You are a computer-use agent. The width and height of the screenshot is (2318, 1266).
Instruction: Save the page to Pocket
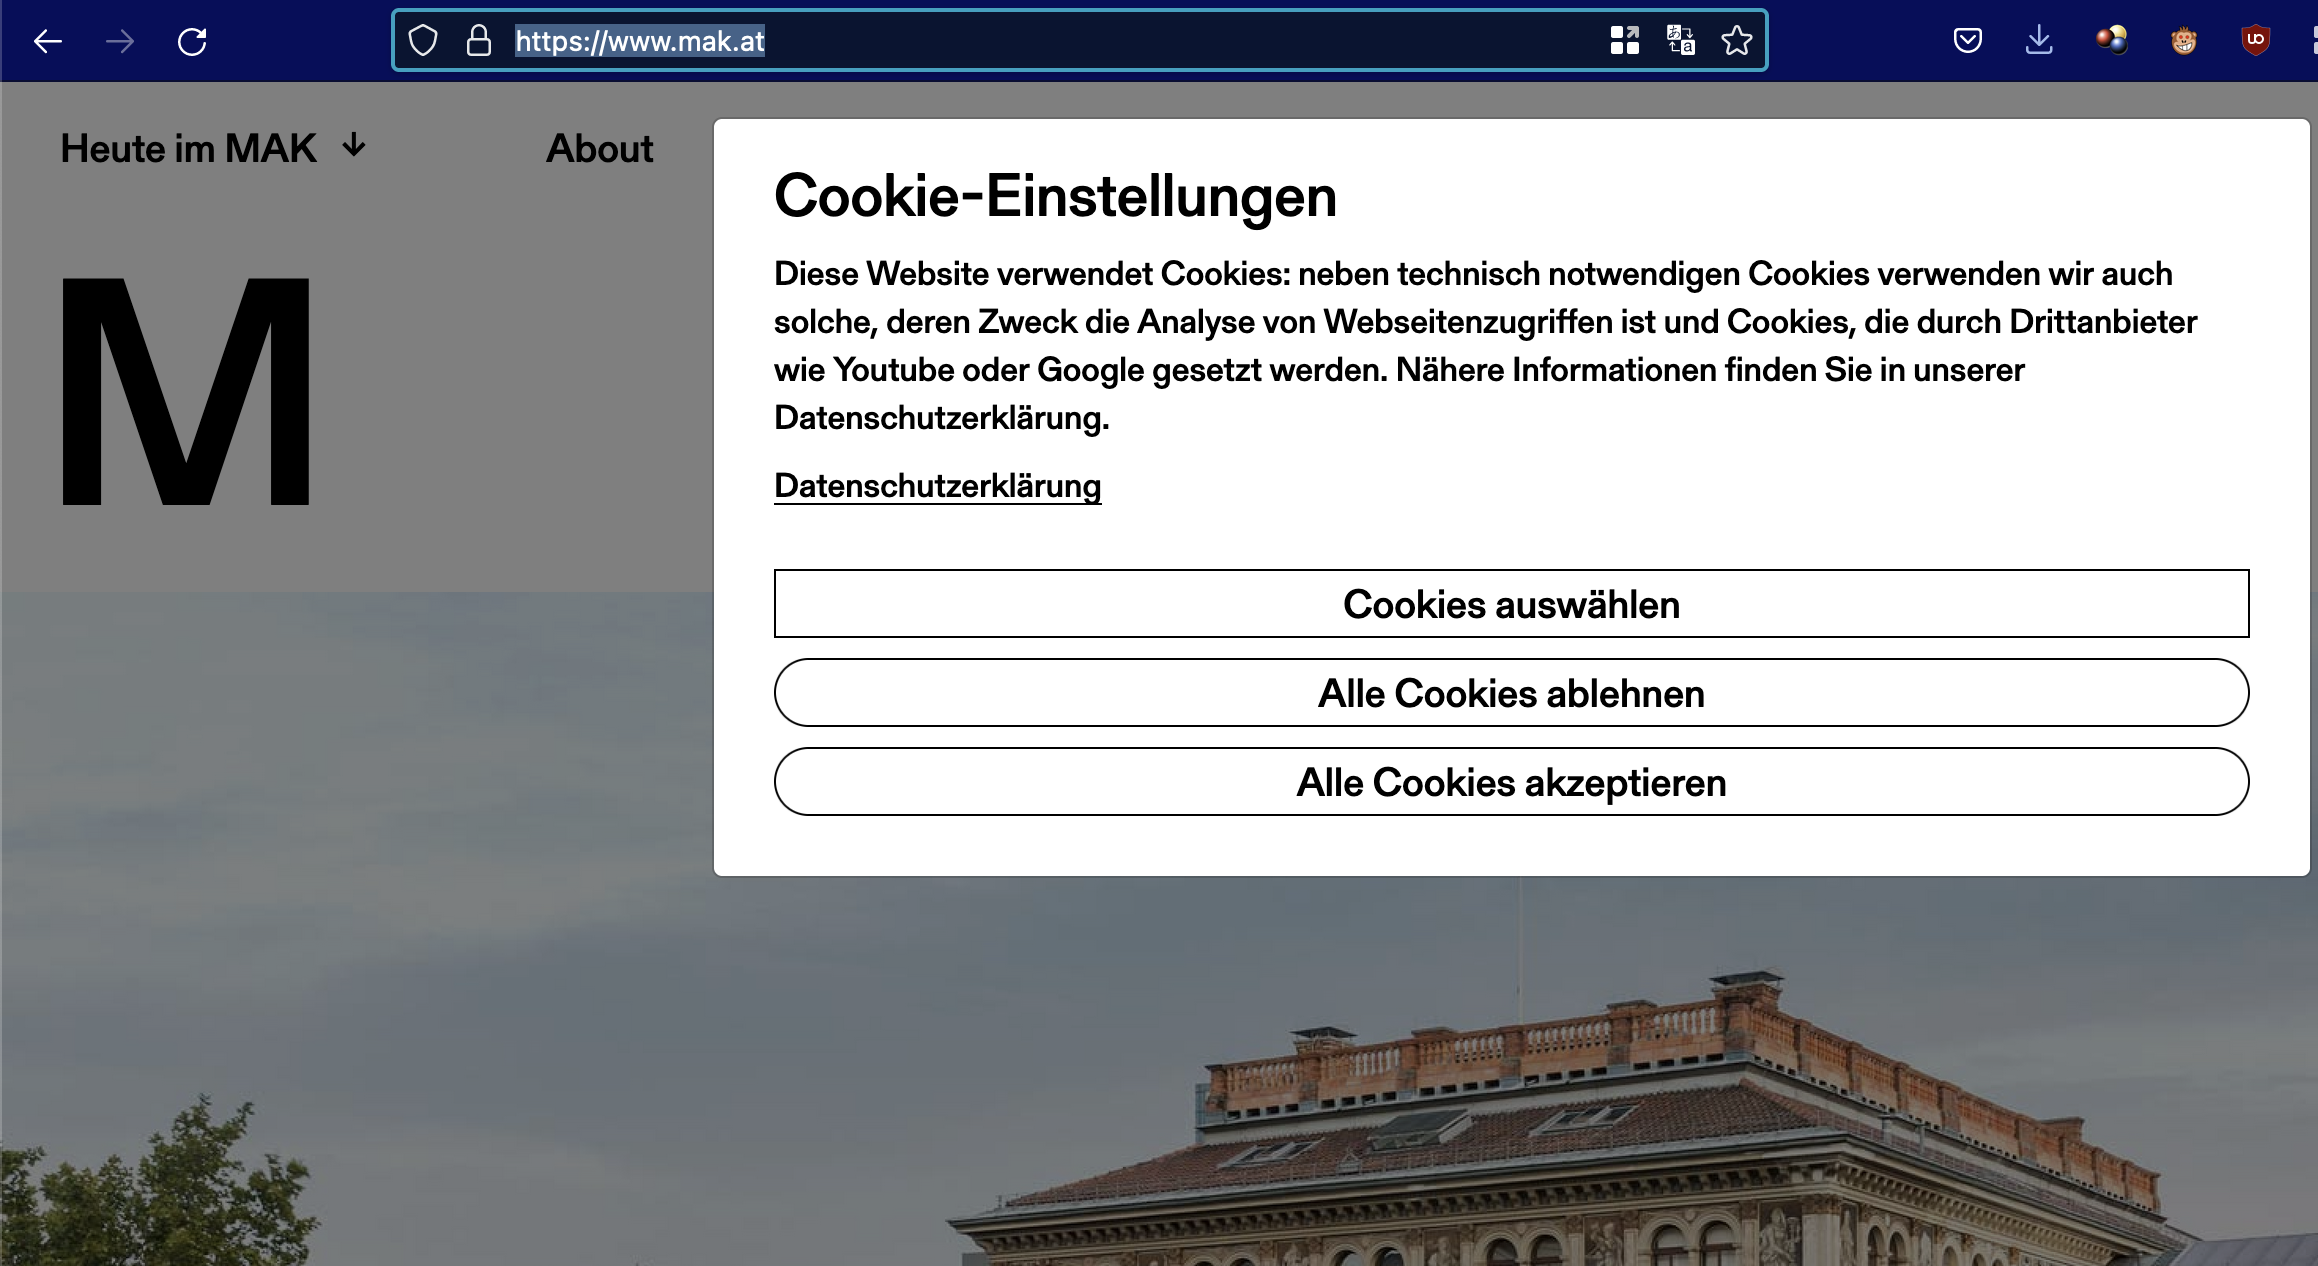click(1966, 40)
